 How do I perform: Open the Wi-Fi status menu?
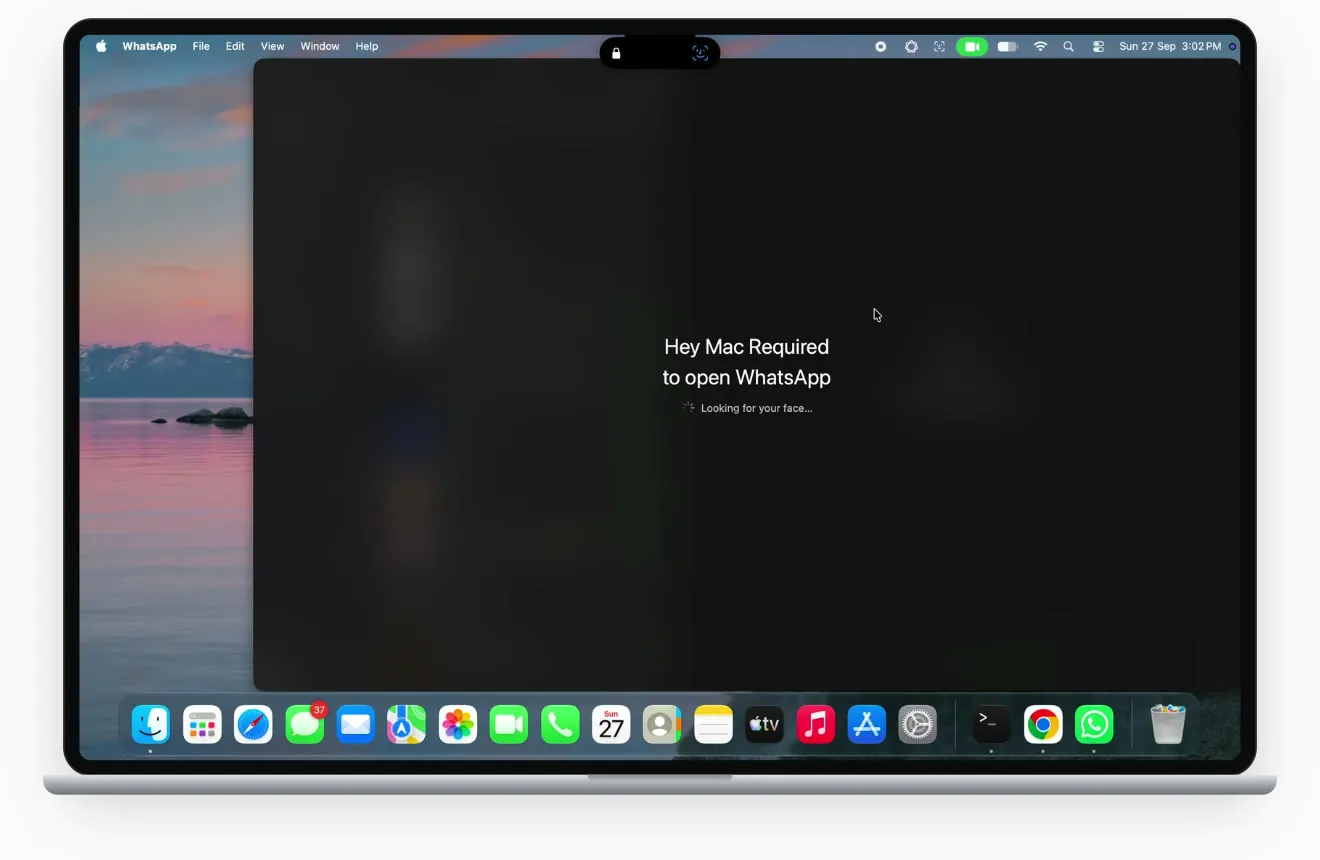1040,46
